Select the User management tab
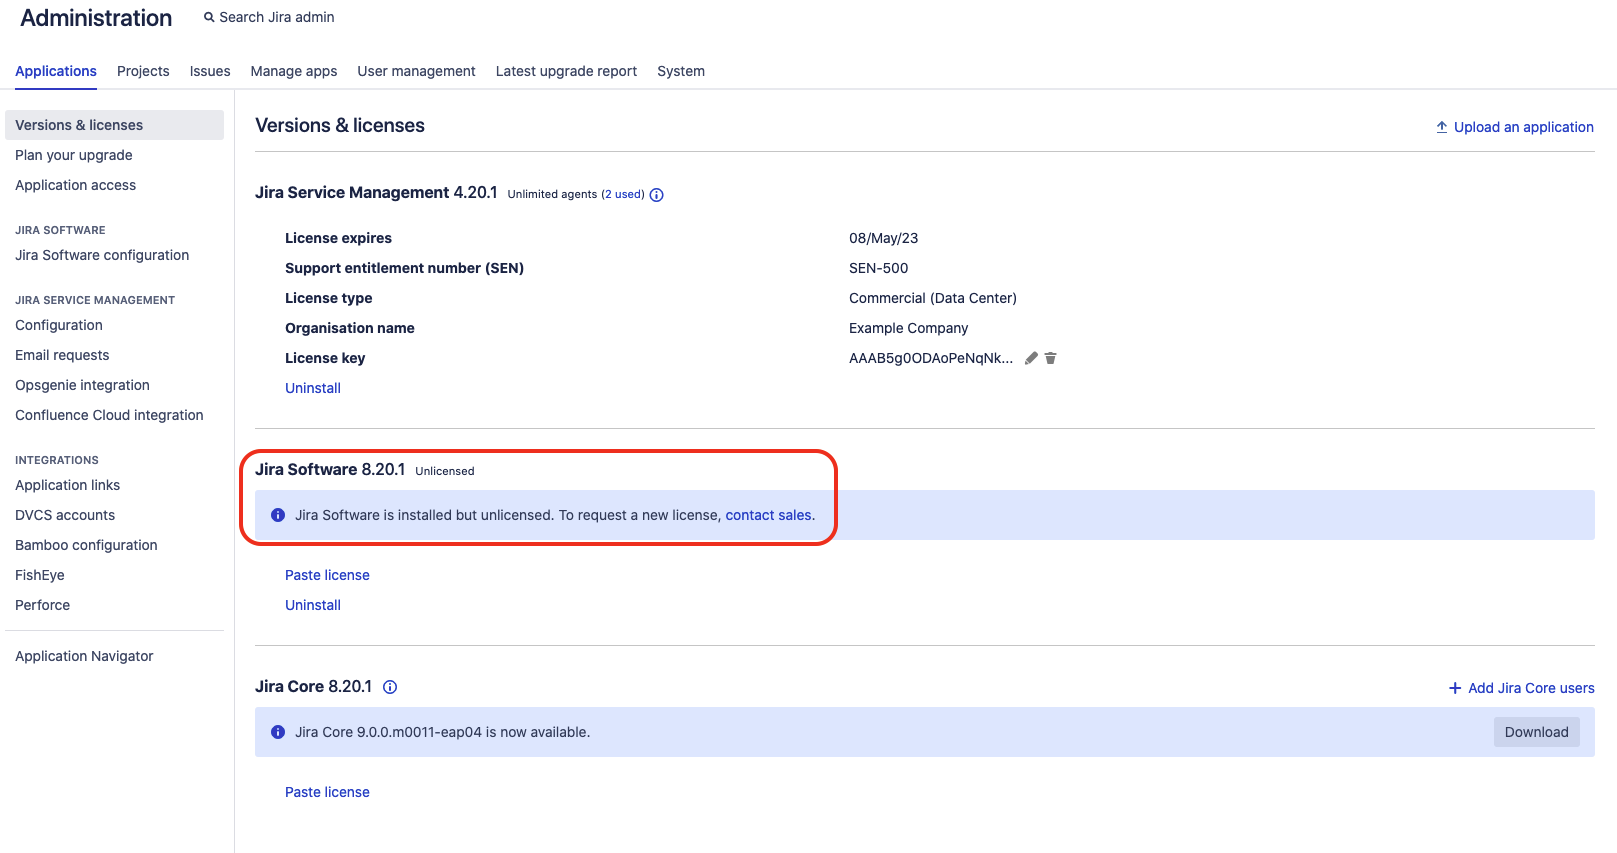This screenshot has width=1617, height=853. coord(416,71)
